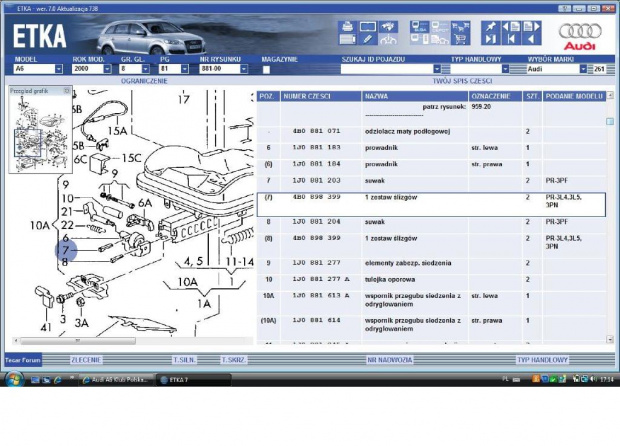Expand the ROK MOD. dropdown showing 2000
This screenshot has width=620, height=446.
[107, 69]
